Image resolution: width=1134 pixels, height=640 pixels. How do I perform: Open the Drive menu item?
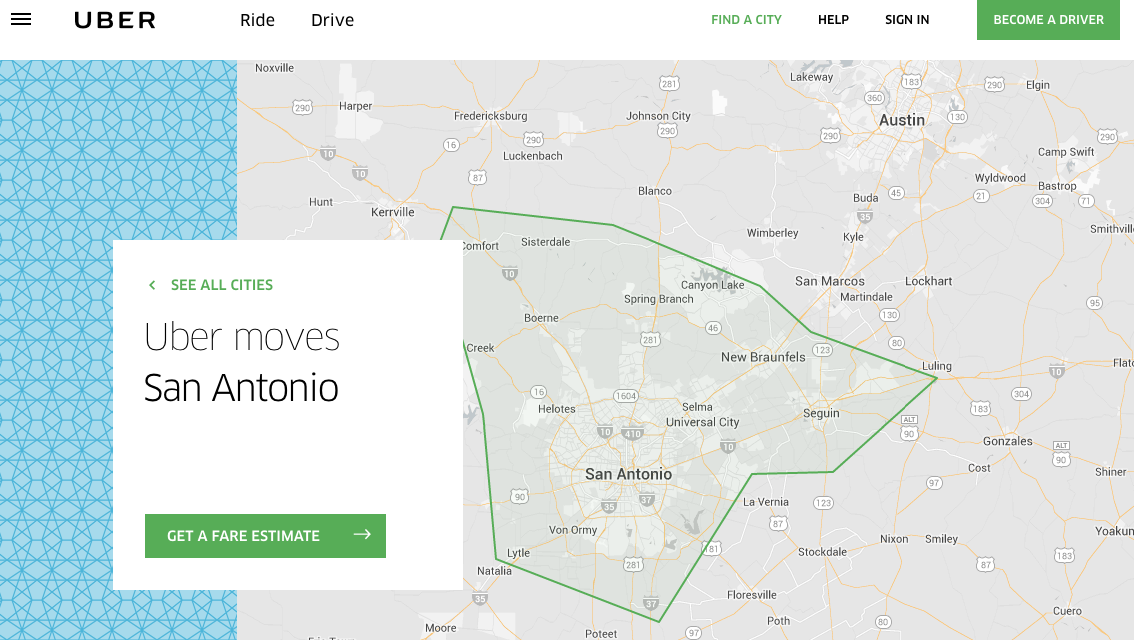click(x=333, y=20)
